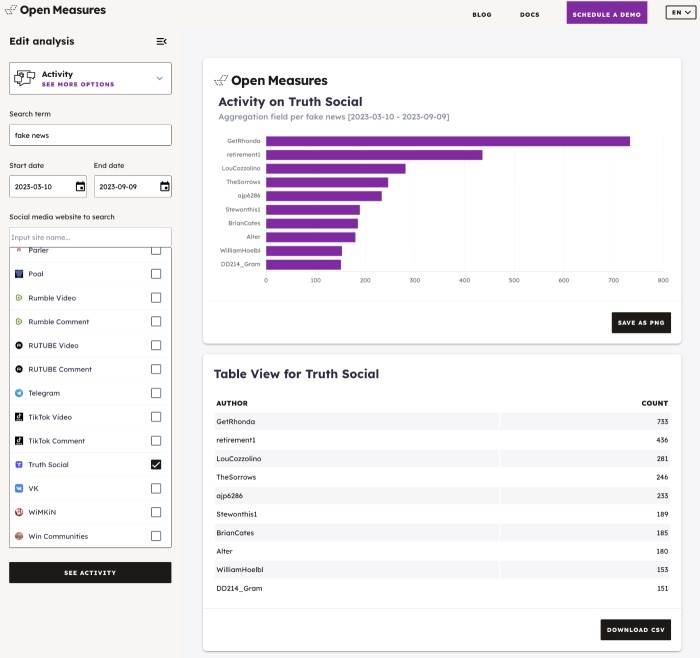The height and width of the screenshot is (658, 700).
Task: Select WilliamHoelbl row in table
Action: coord(442,570)
